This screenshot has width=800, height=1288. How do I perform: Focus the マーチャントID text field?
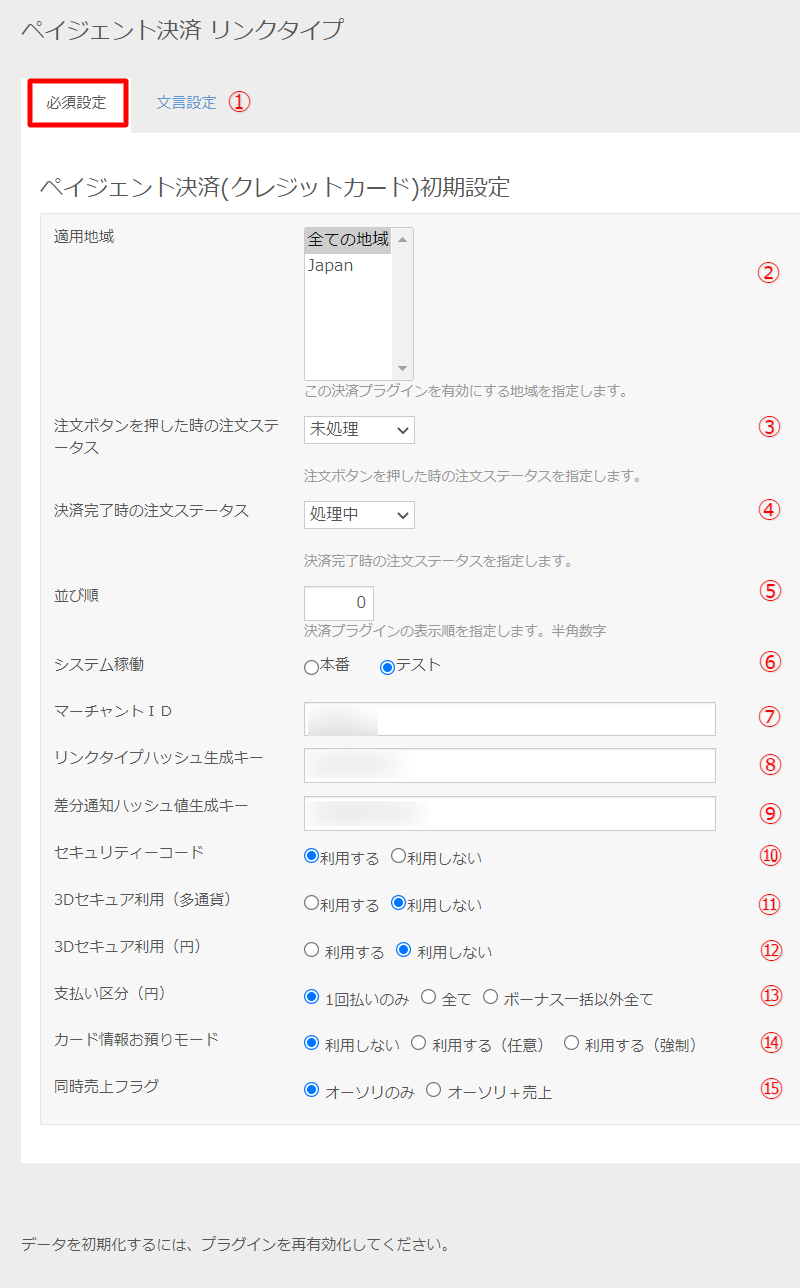pyautogui.click(x=510, y=719)
